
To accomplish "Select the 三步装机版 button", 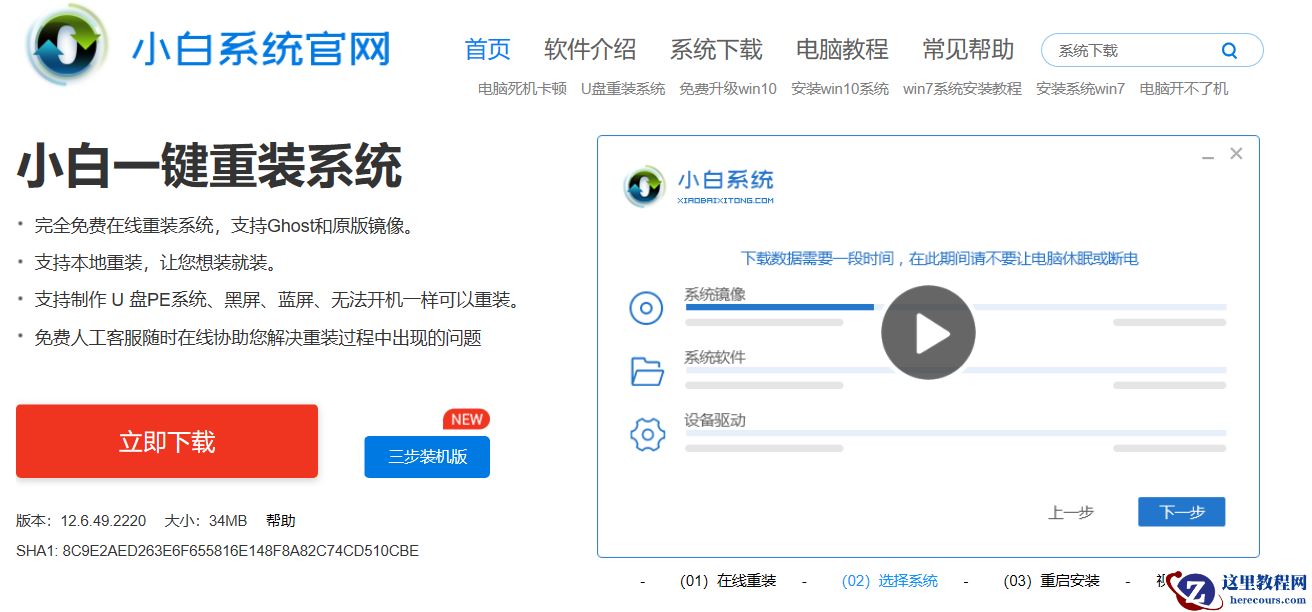I will 427,457.
